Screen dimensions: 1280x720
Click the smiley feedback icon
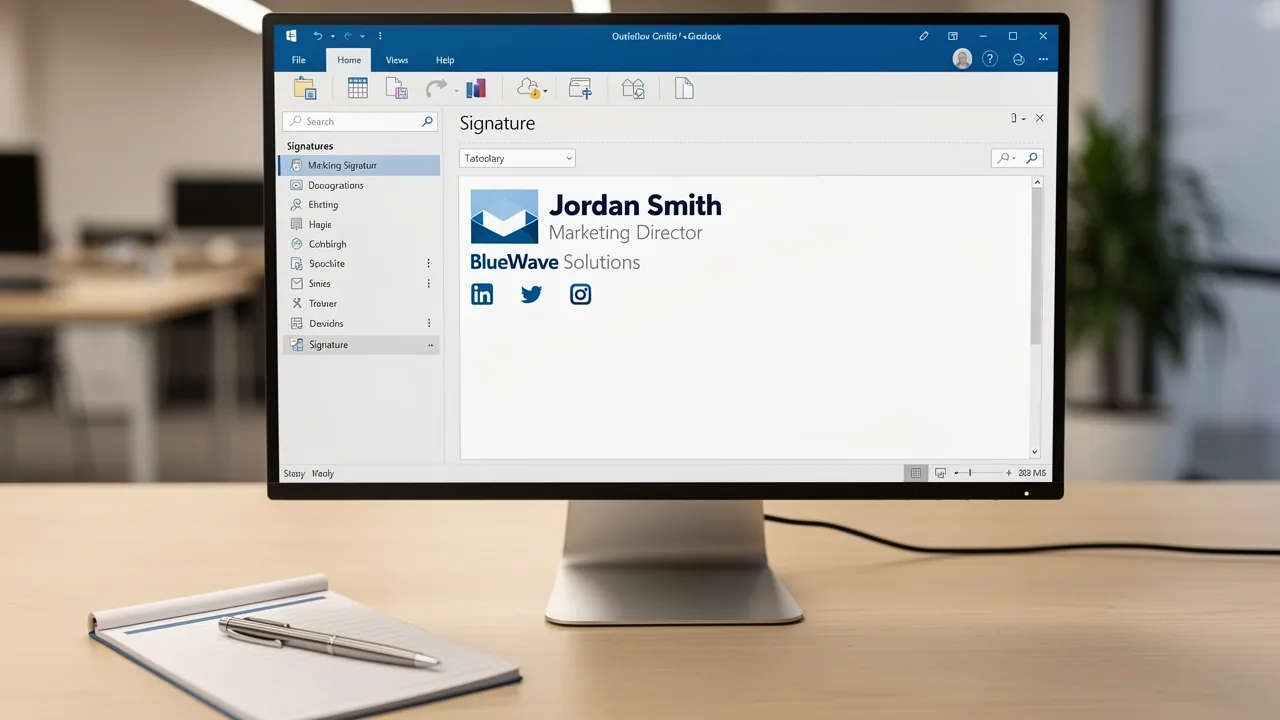tap(1019, 59)
